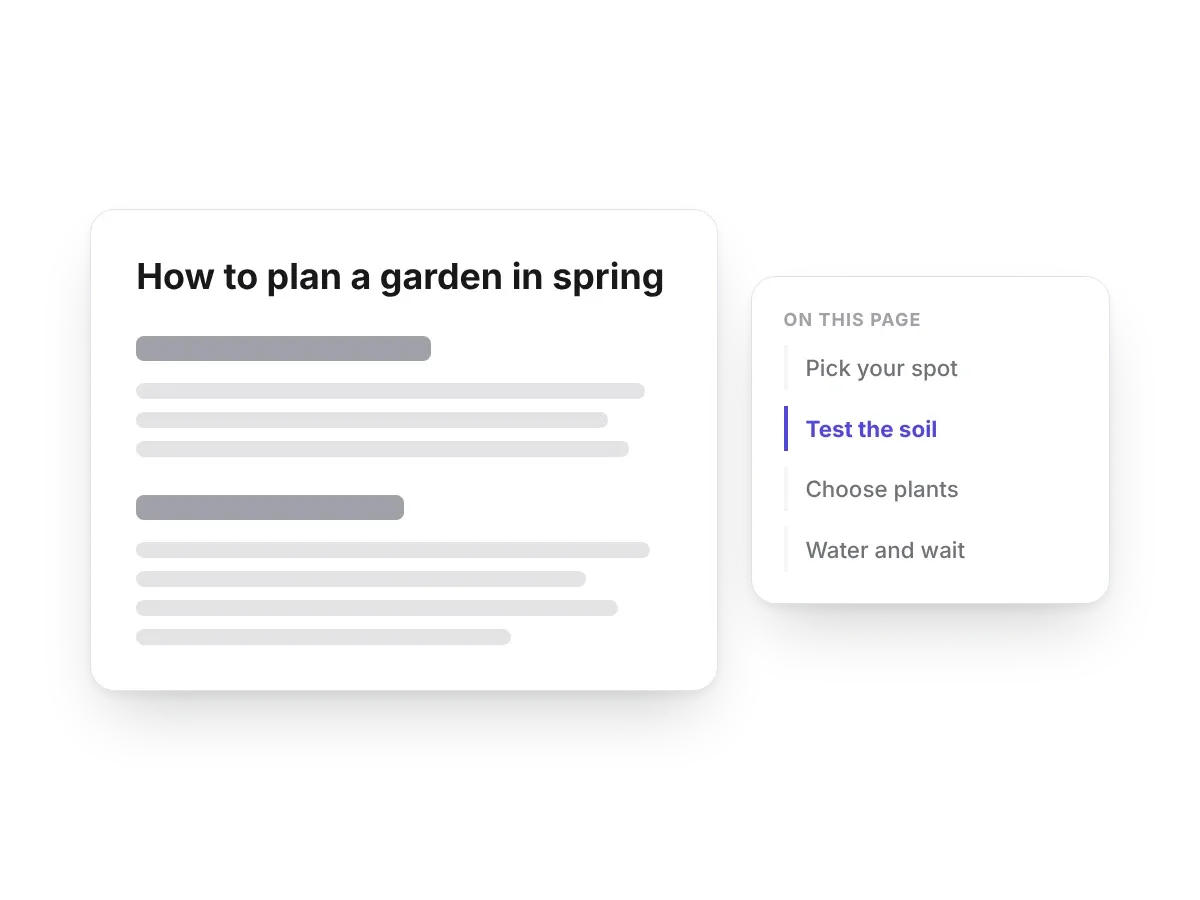The width and height of the screenshot is (1200, 900).
Task: Jump to the Choose plants section
Action: point(882,489)
